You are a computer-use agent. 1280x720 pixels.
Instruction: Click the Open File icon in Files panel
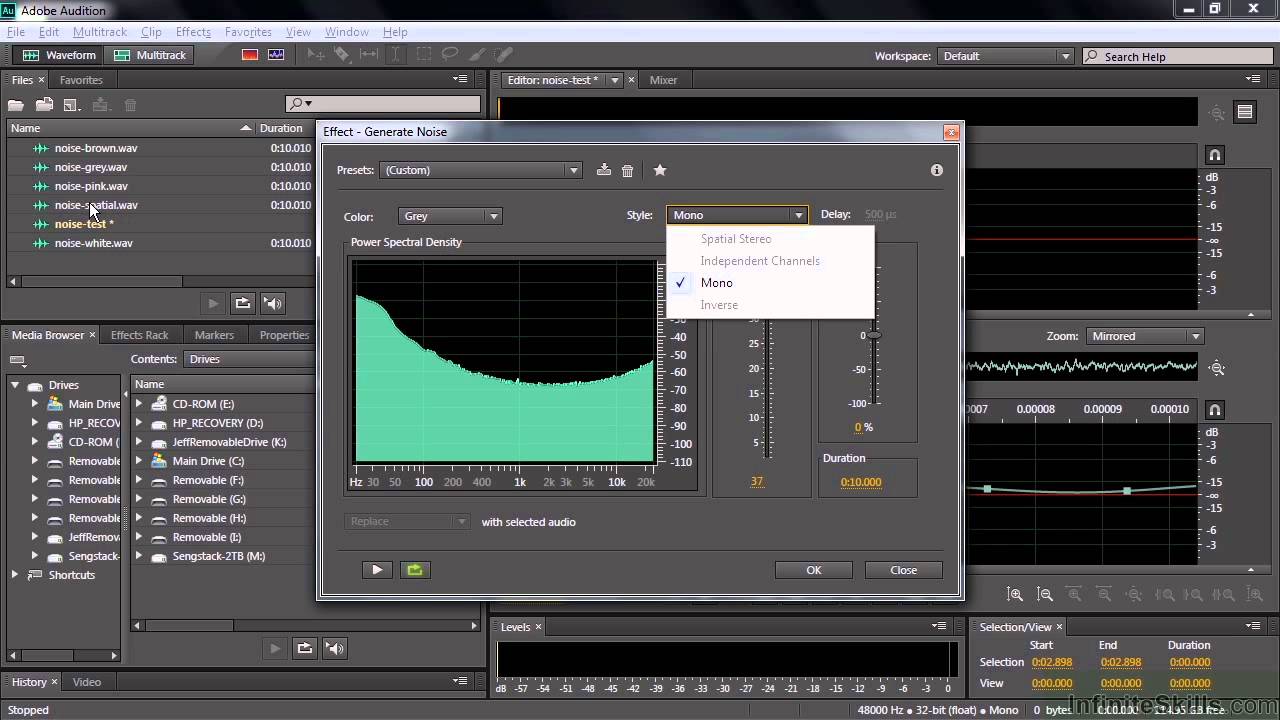(16, 104)
